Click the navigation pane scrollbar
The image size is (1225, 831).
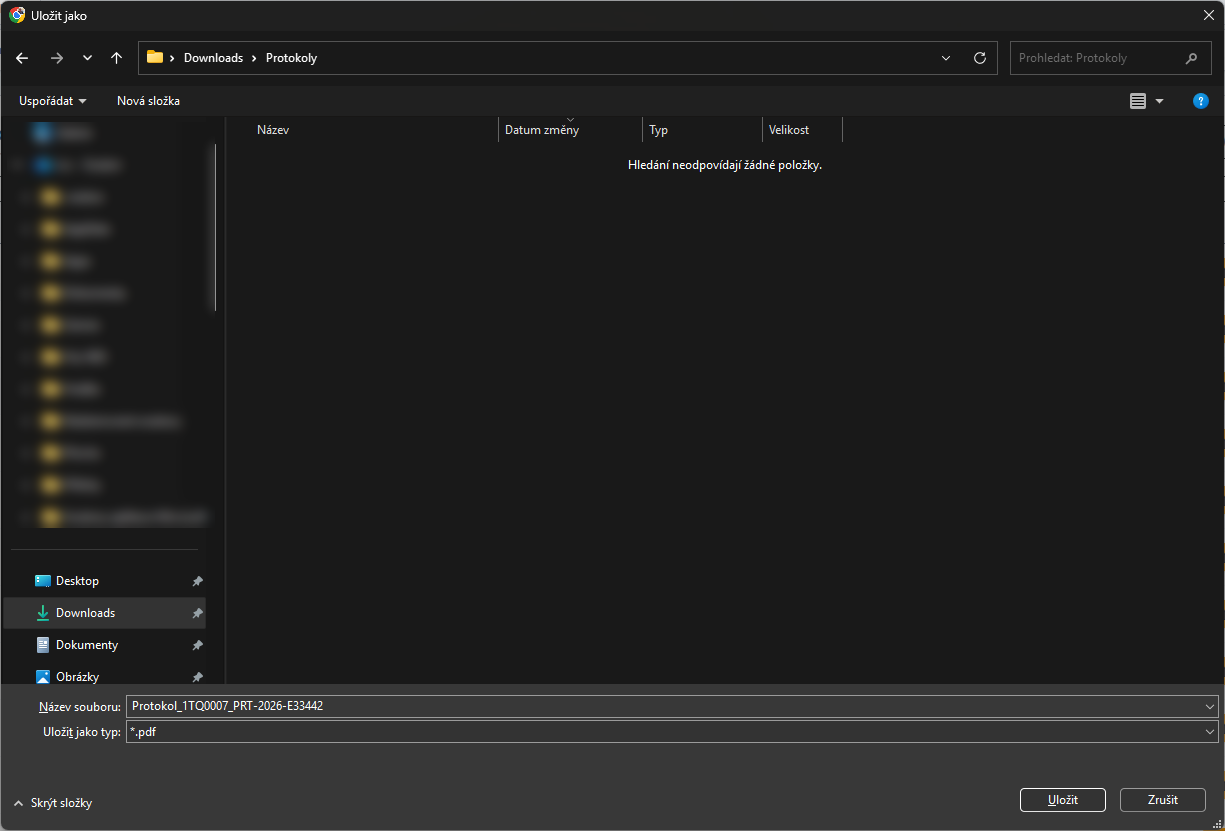[x=214, y=227]
